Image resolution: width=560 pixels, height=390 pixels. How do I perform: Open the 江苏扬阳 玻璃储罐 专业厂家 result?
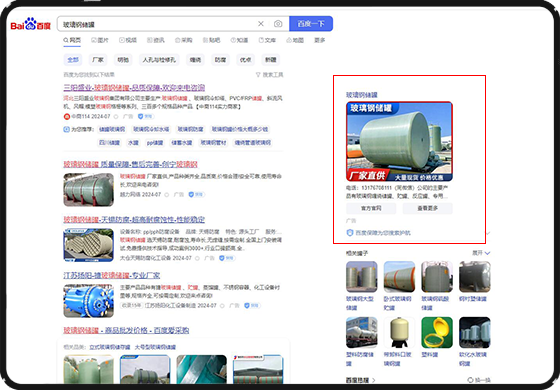pyautogui.click(x=112, y=275)
